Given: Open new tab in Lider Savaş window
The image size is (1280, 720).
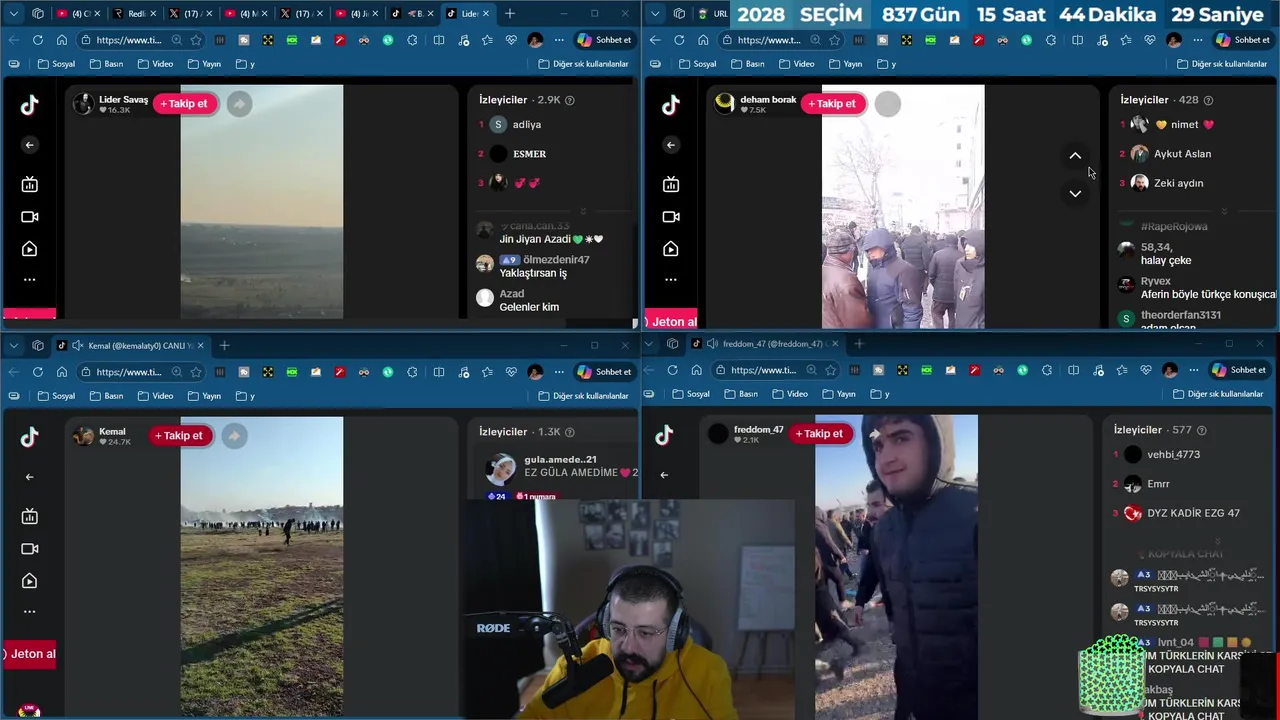Looking at the screenshot, I should point(510,13).
